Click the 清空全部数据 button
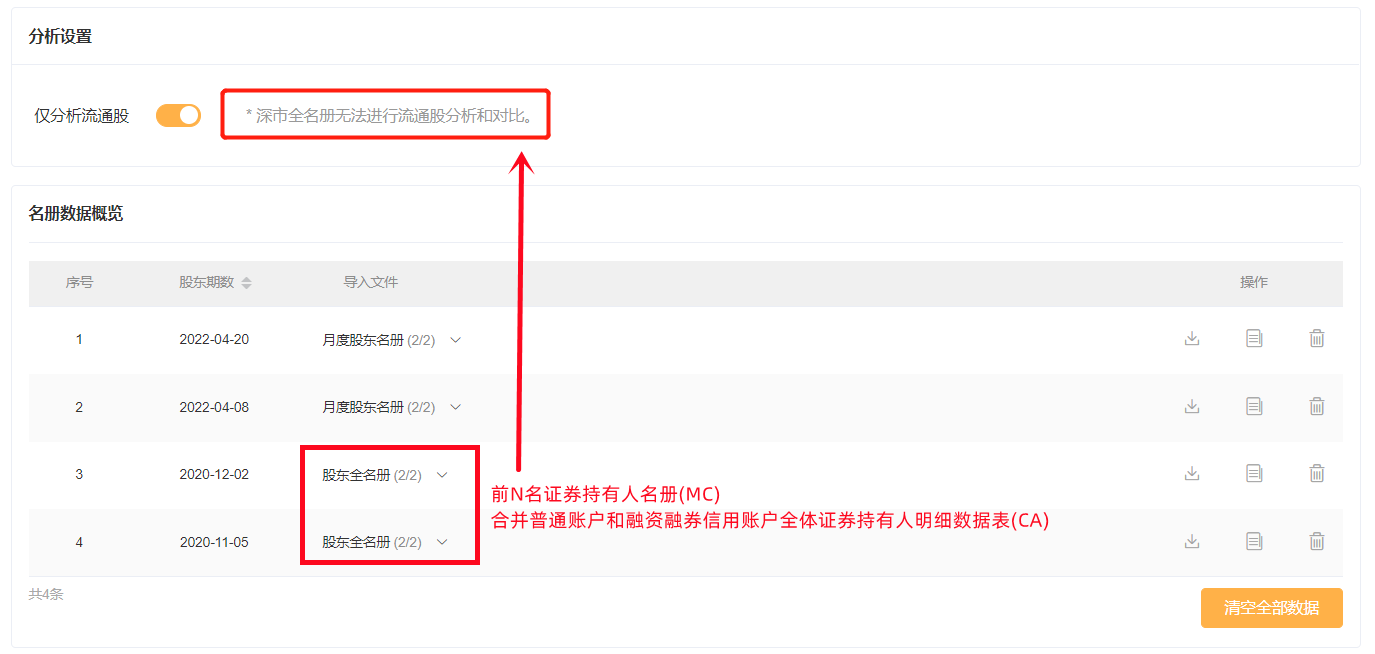 tap(1271, 608)
